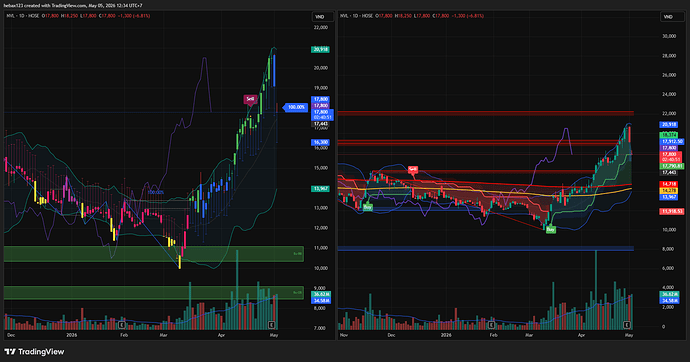Click the TradingView logo
This screenshot has width=690, height=362.
[x=34, y=351]
